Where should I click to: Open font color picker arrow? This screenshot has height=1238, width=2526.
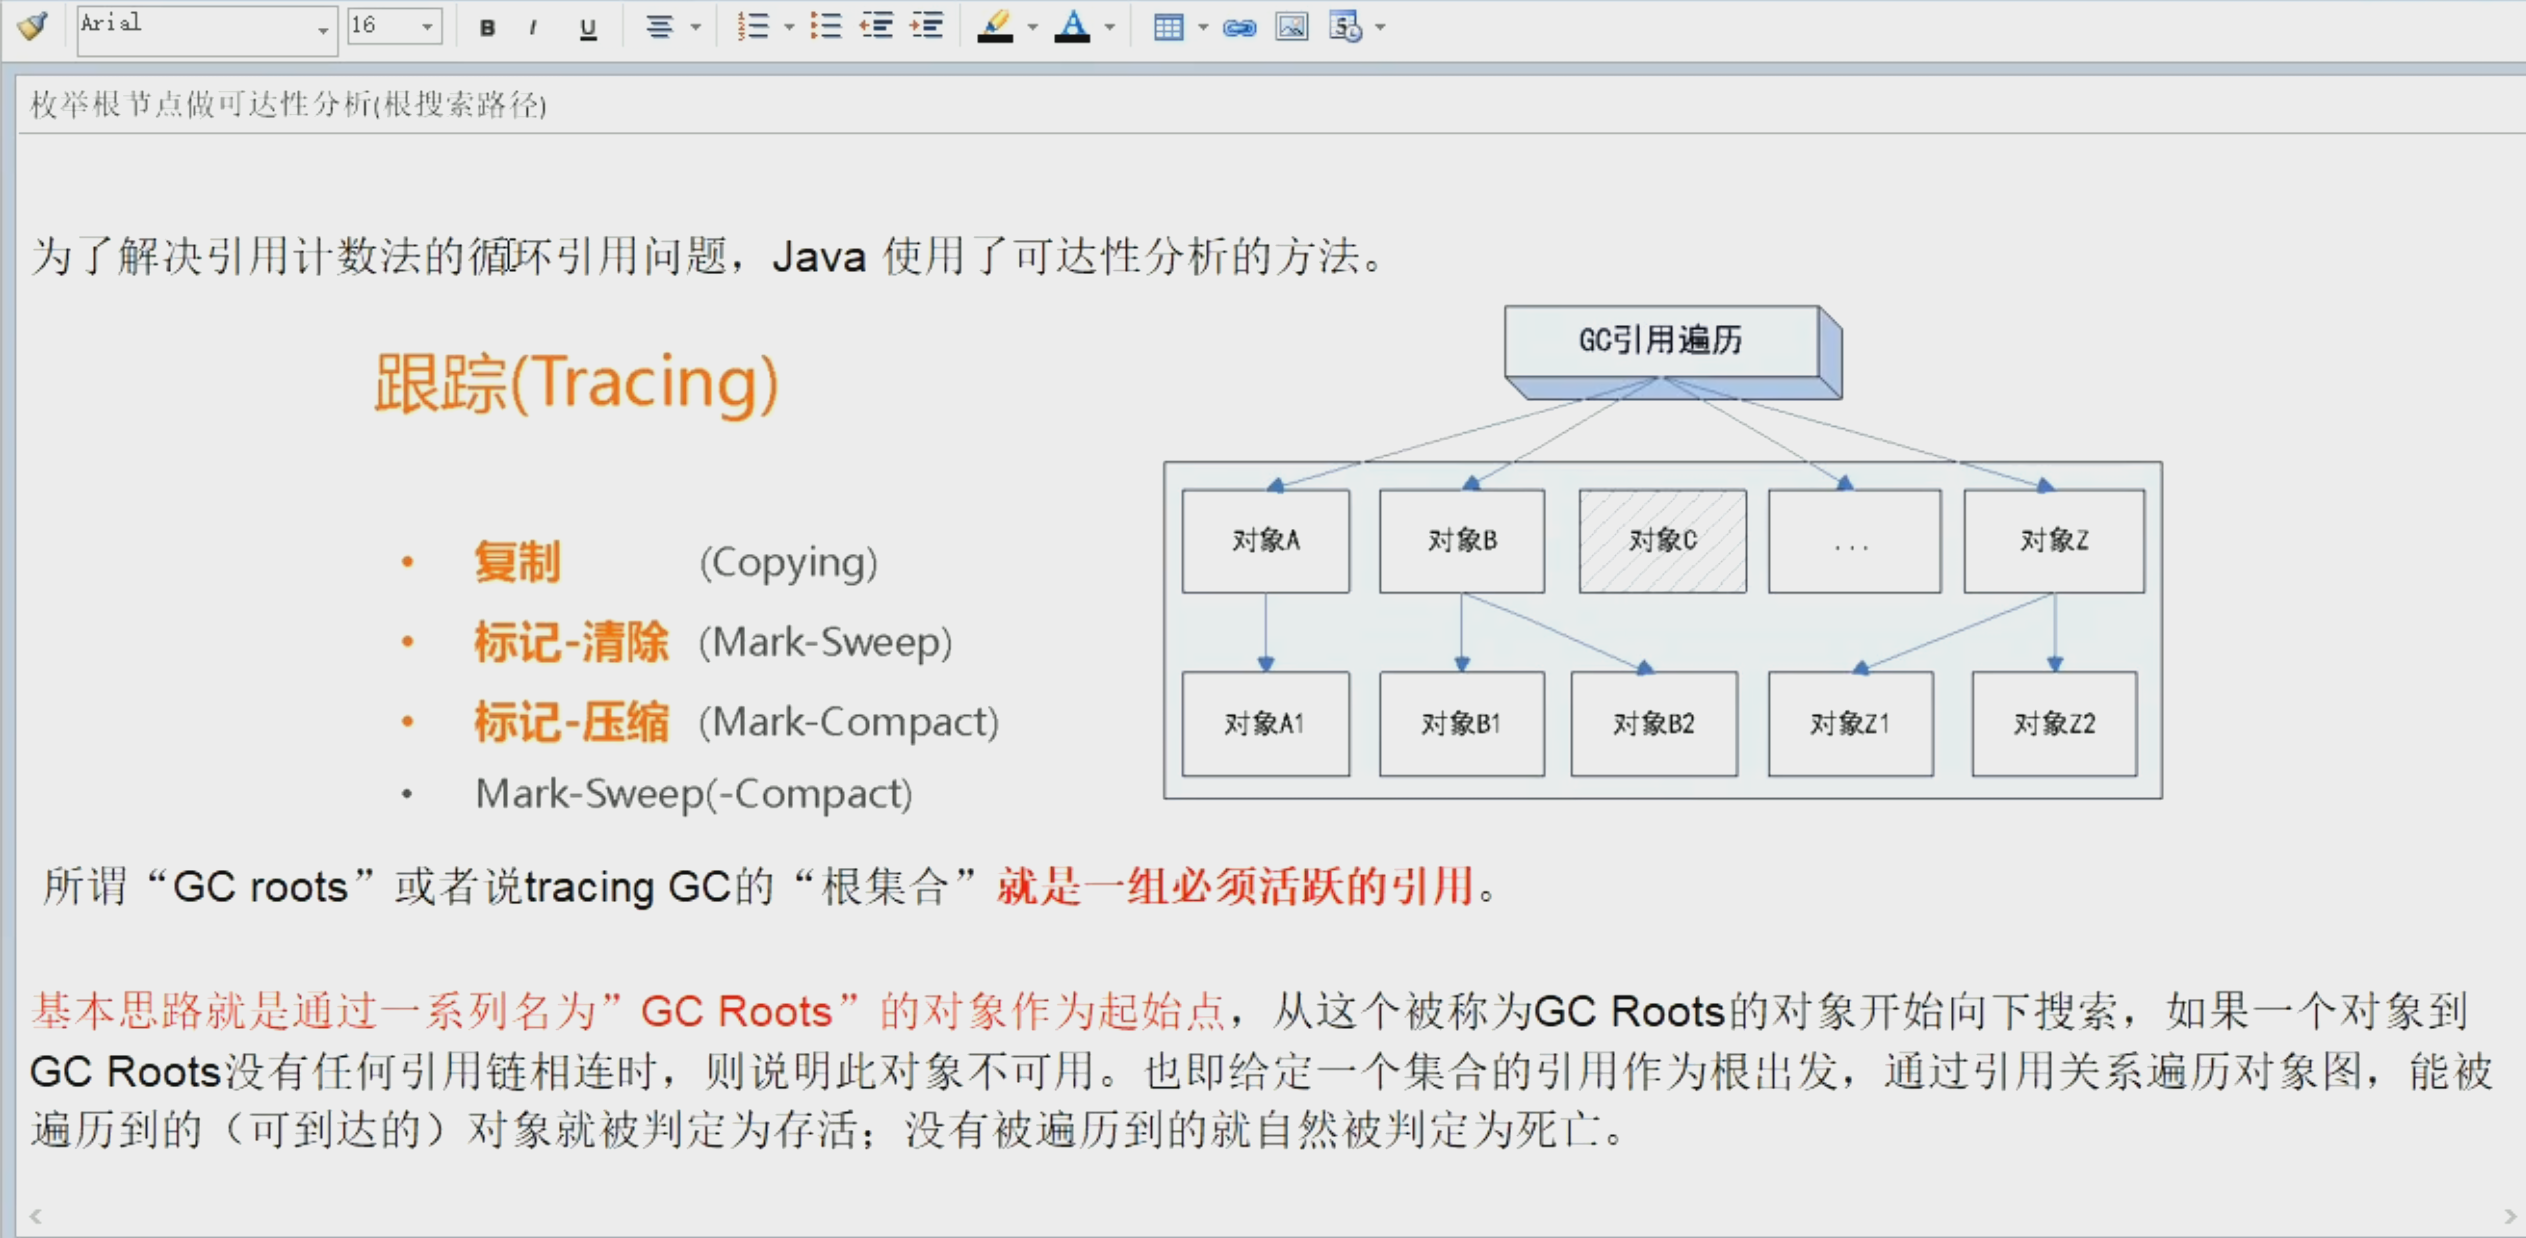1109,27
